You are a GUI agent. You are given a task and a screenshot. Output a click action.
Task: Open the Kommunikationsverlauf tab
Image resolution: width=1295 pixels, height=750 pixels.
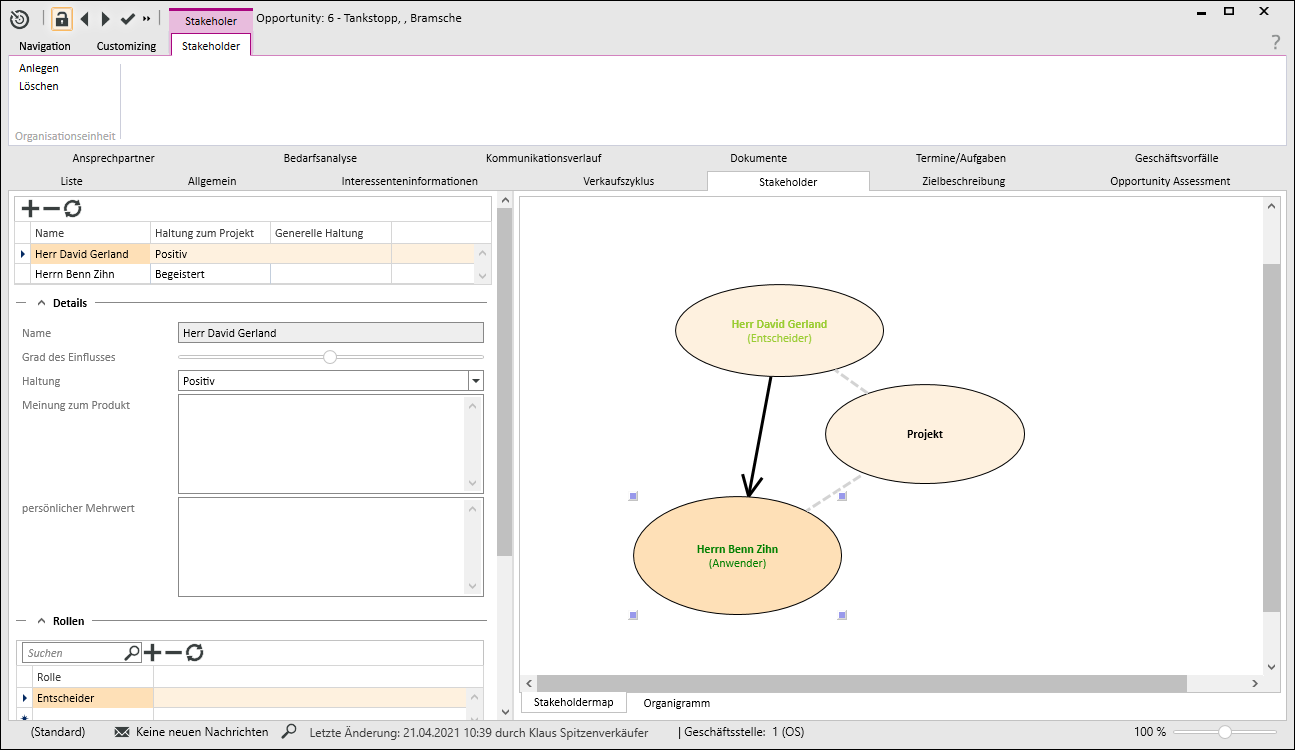pyautogui.click(x=544, y=158)
